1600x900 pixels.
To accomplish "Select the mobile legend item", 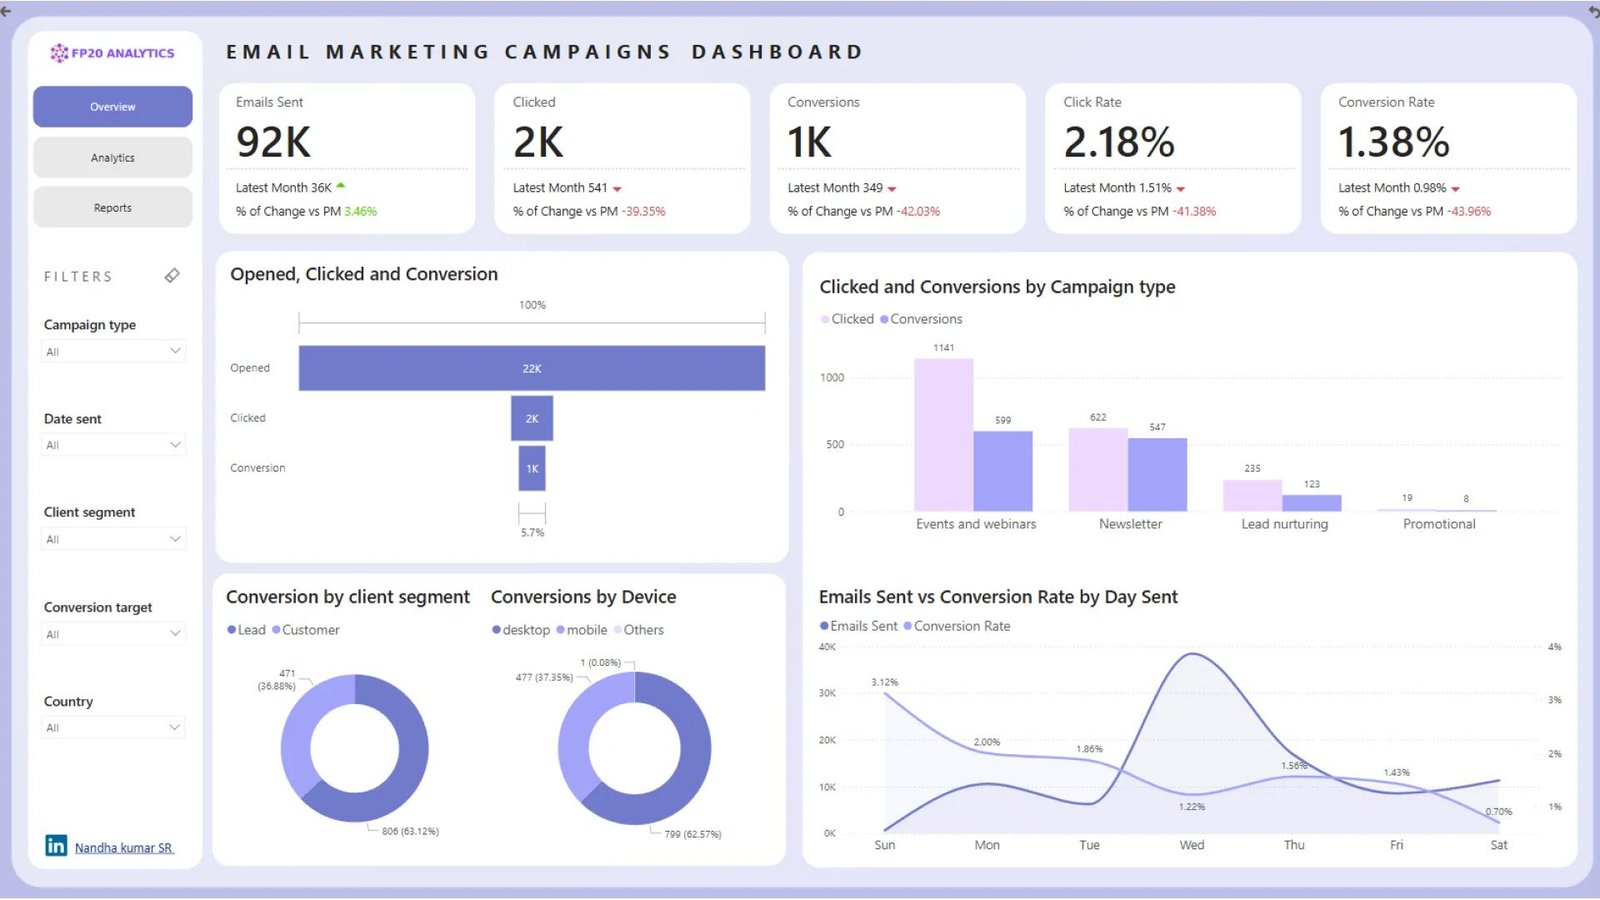I will pos(582,630).
